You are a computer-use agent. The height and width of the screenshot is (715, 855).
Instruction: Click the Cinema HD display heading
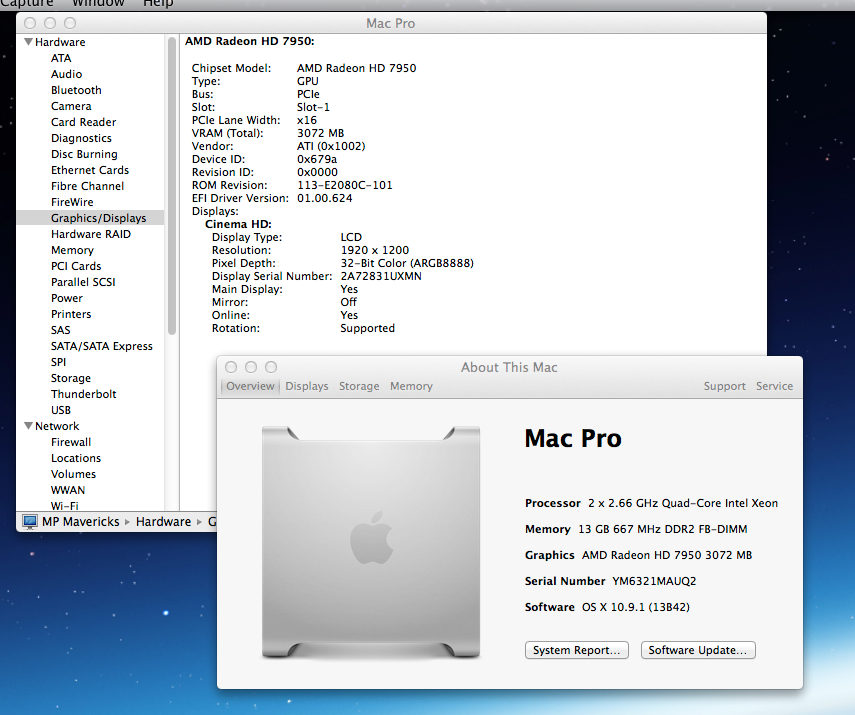(238, 224)
